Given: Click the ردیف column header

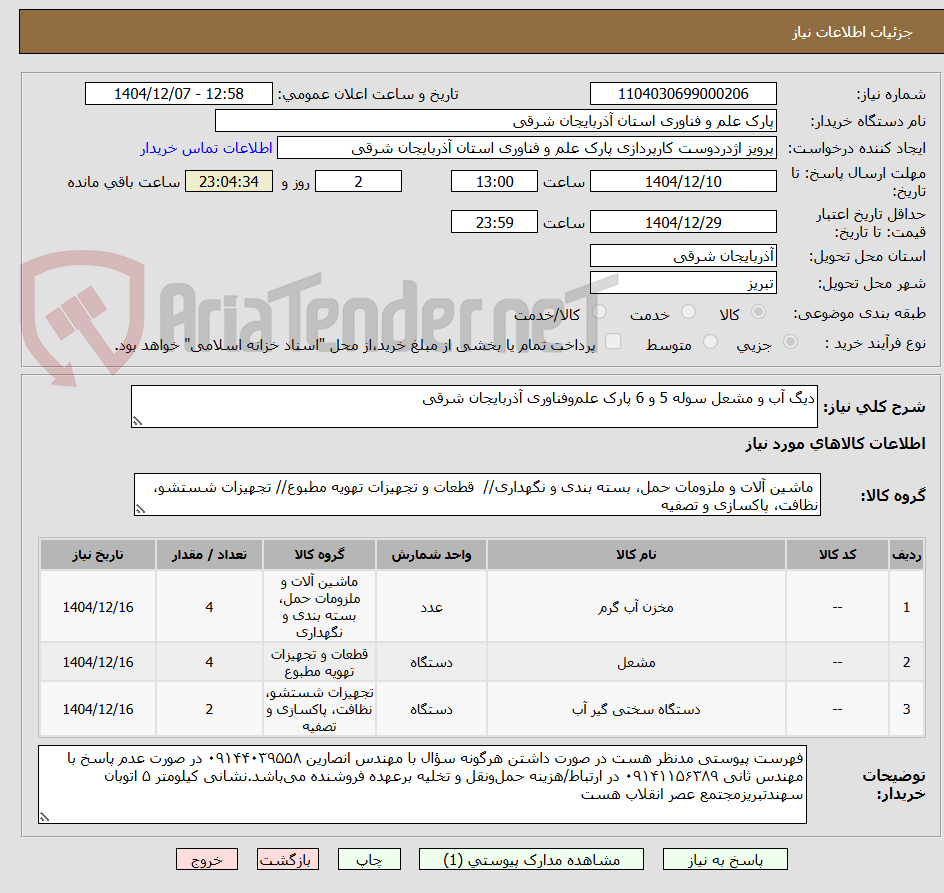Looking at the screenshot, I should (907, 555).
